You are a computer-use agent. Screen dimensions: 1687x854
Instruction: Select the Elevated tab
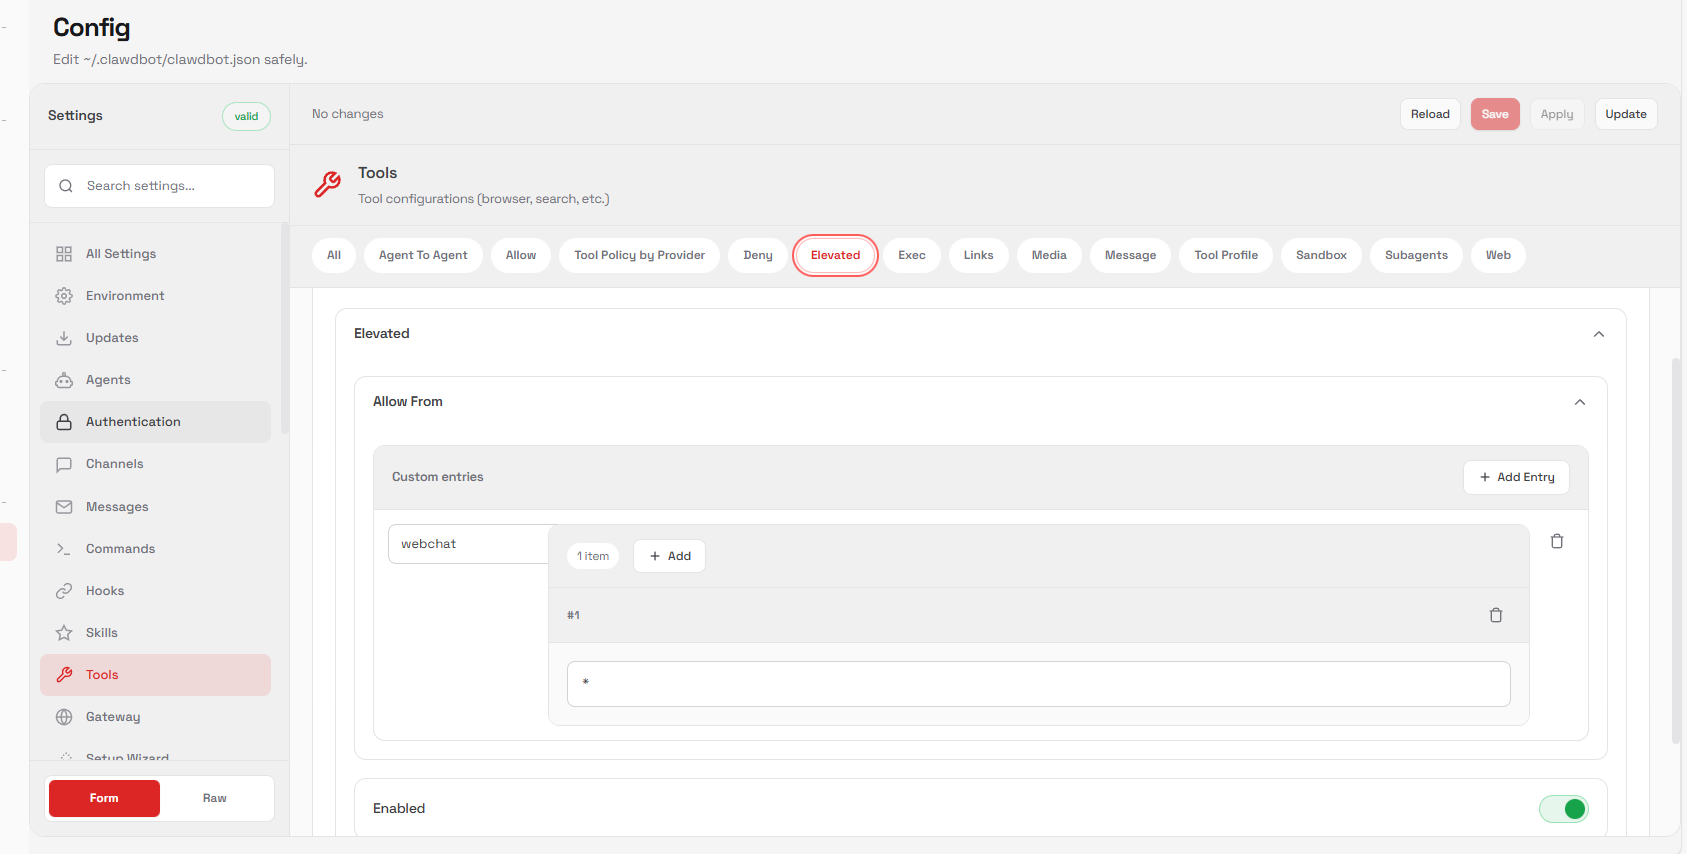point(836,255)
